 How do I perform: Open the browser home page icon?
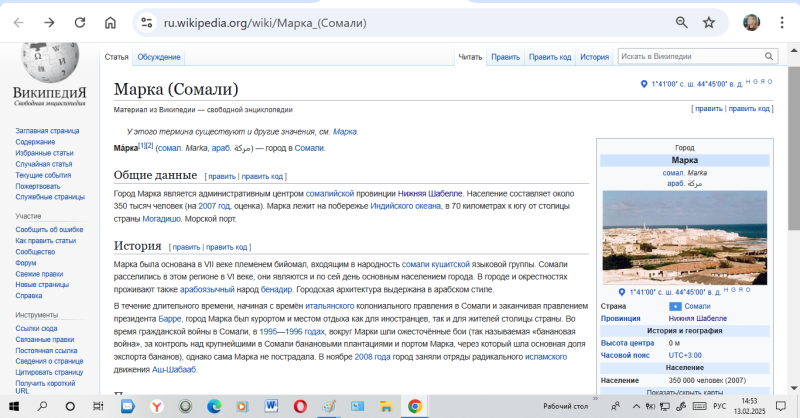(110, 22)
